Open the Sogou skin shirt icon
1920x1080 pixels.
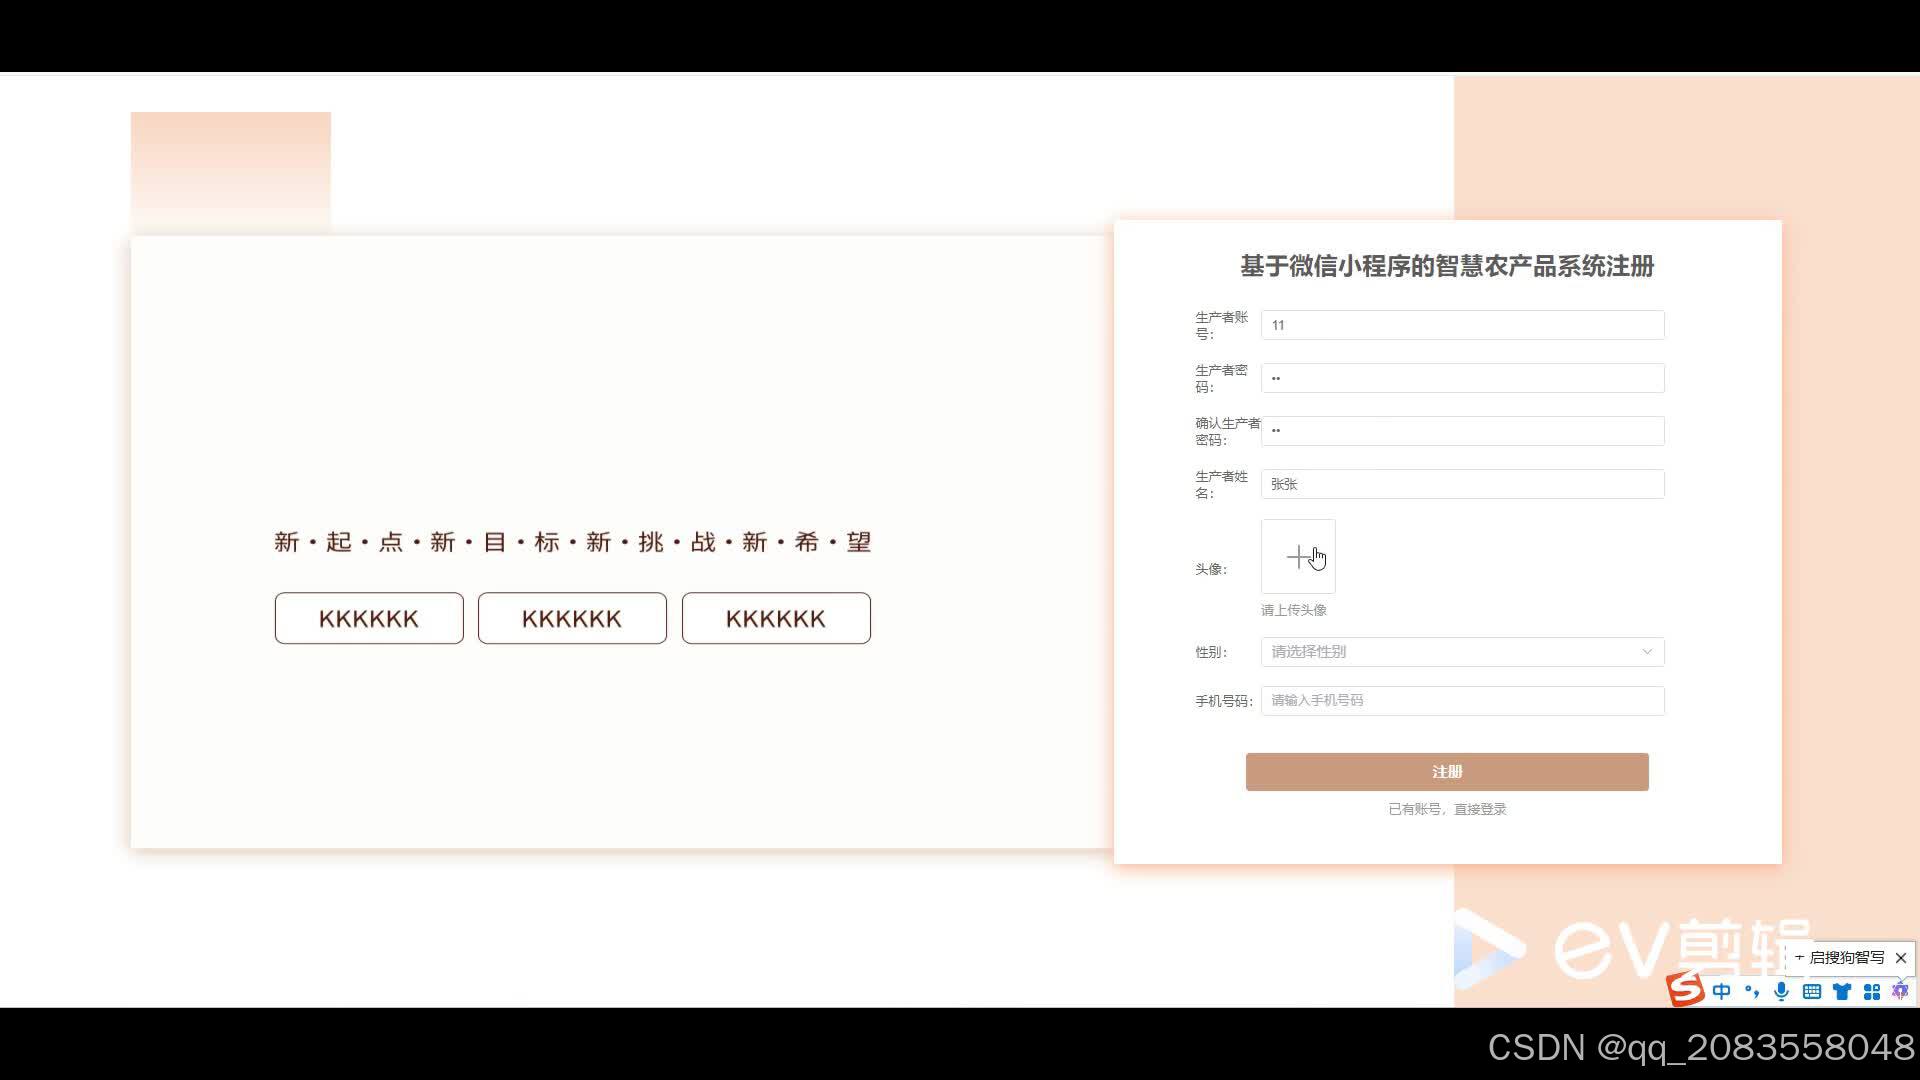point(1842,991)
